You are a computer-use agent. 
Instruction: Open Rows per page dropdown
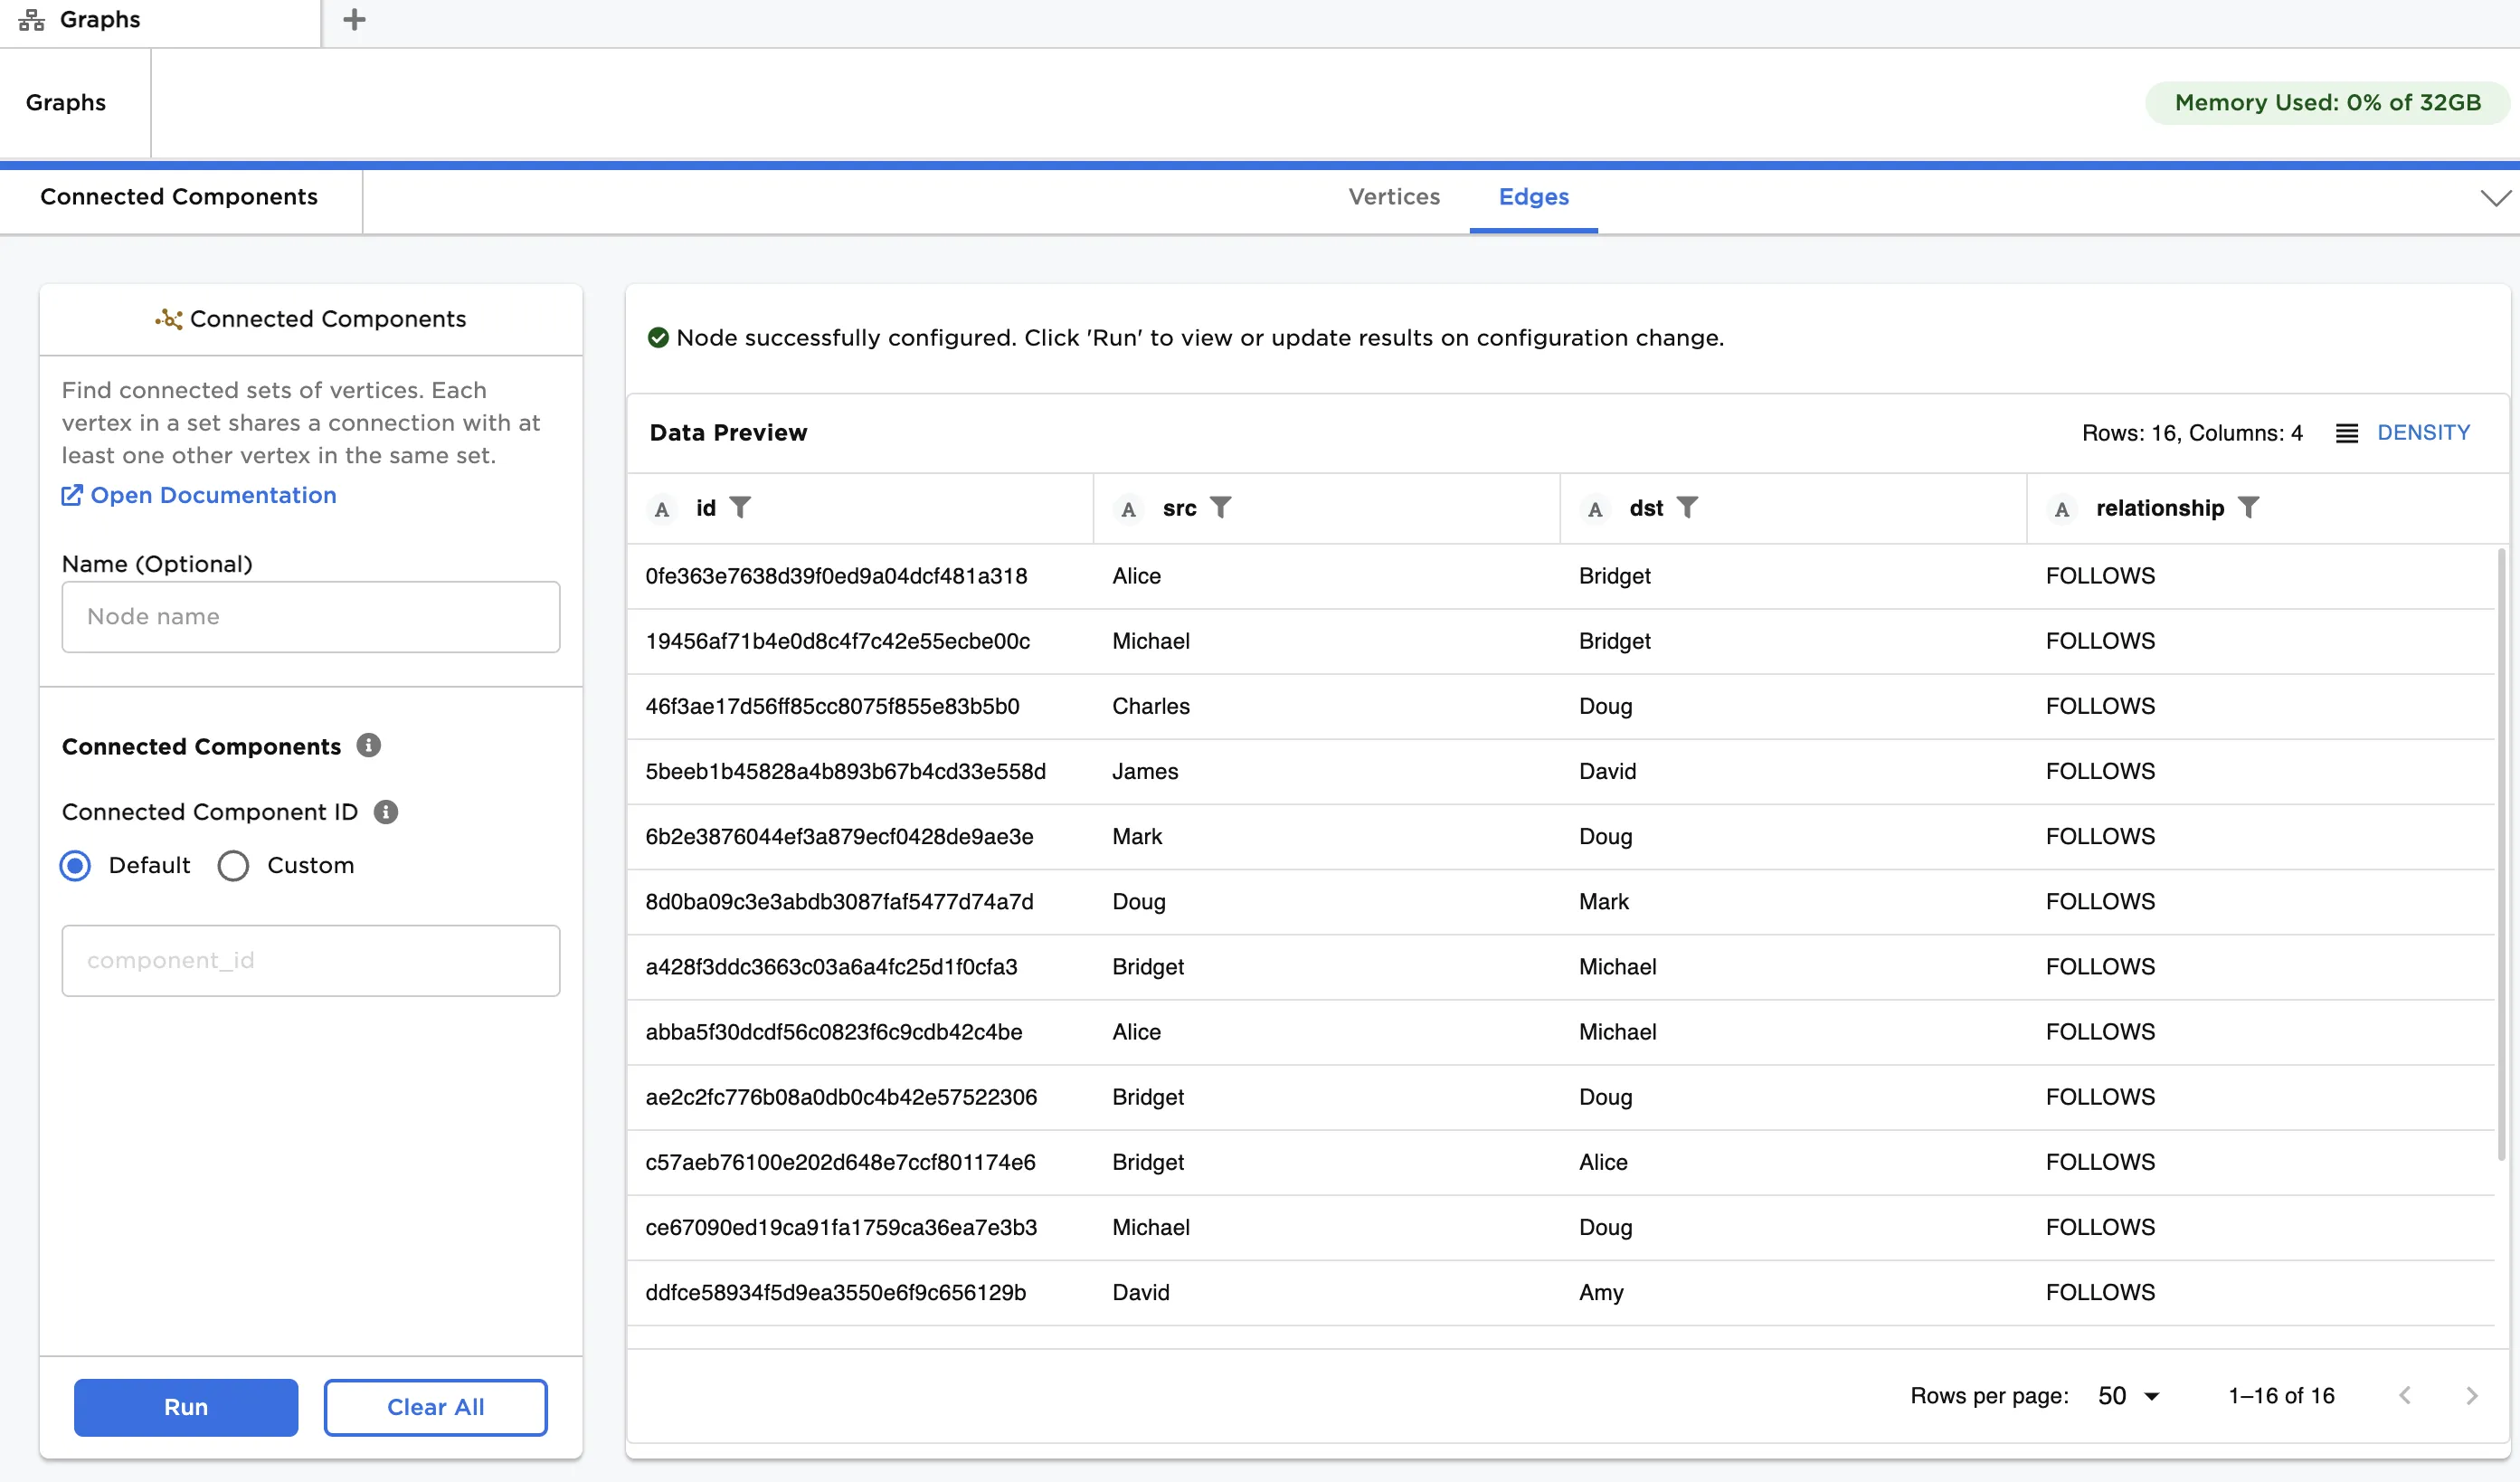(2129, 1396)
